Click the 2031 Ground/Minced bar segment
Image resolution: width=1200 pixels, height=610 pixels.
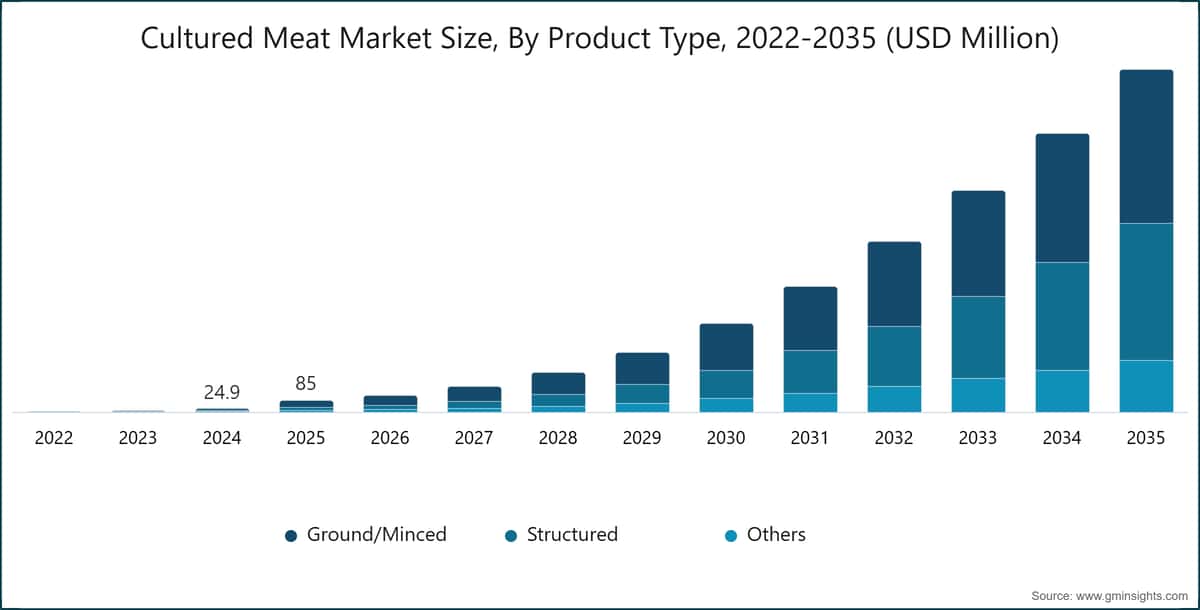click(x=810, y=319)
